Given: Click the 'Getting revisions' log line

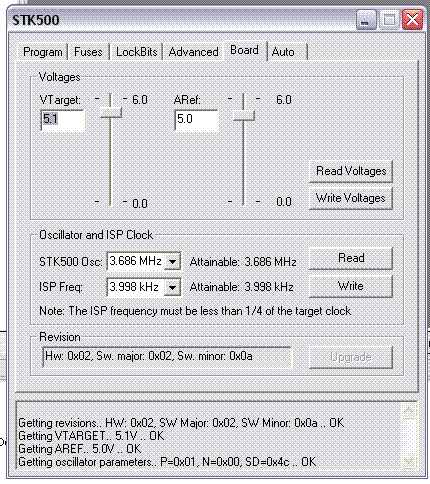Looking at the screenshot, I should point(181,423).
